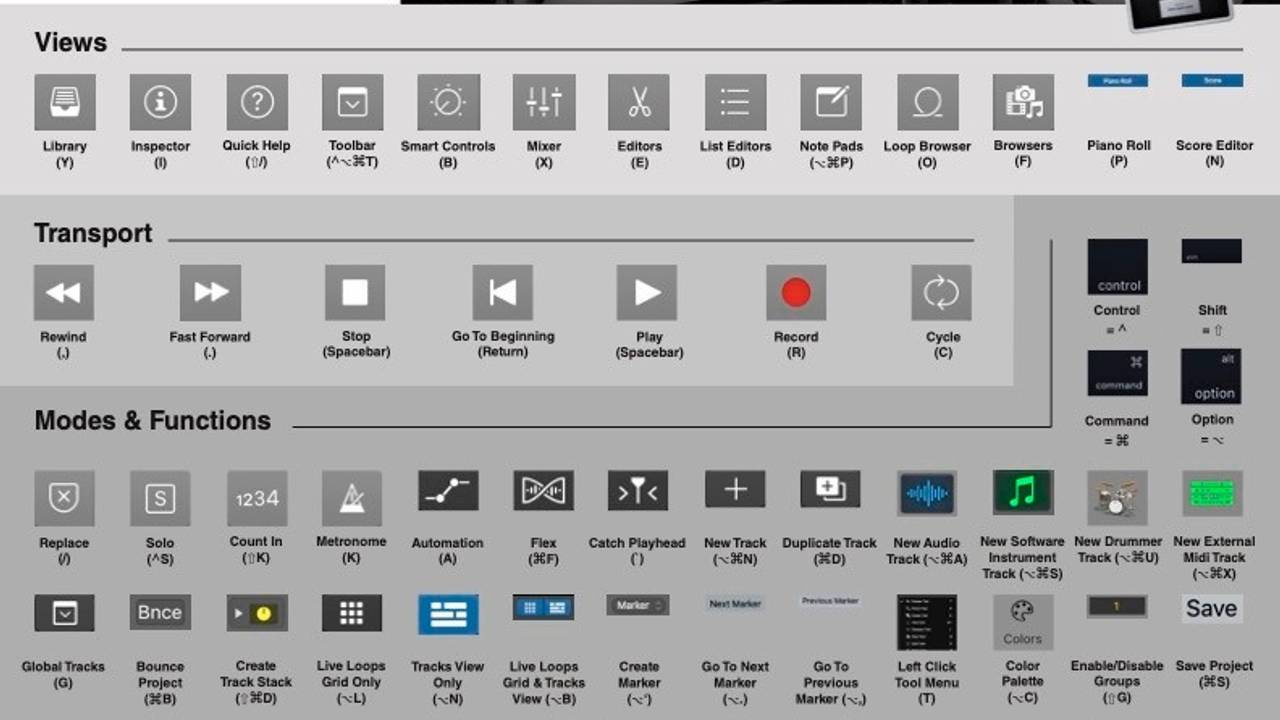Toggle the Solo mode button
Screen dimensions: 1280x720
(160, 498)
